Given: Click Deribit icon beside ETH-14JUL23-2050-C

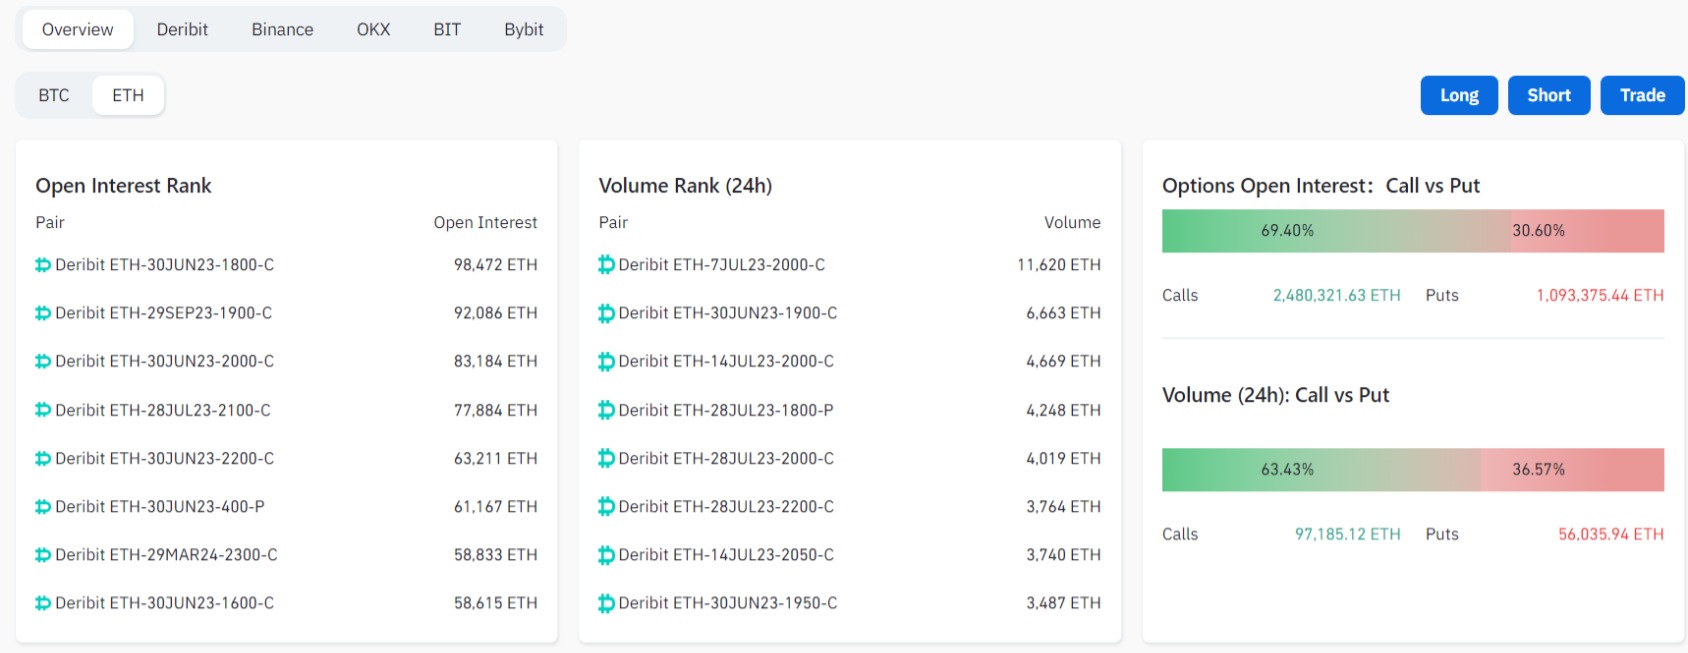Looking at the screenshot, I should coord(606,555).
